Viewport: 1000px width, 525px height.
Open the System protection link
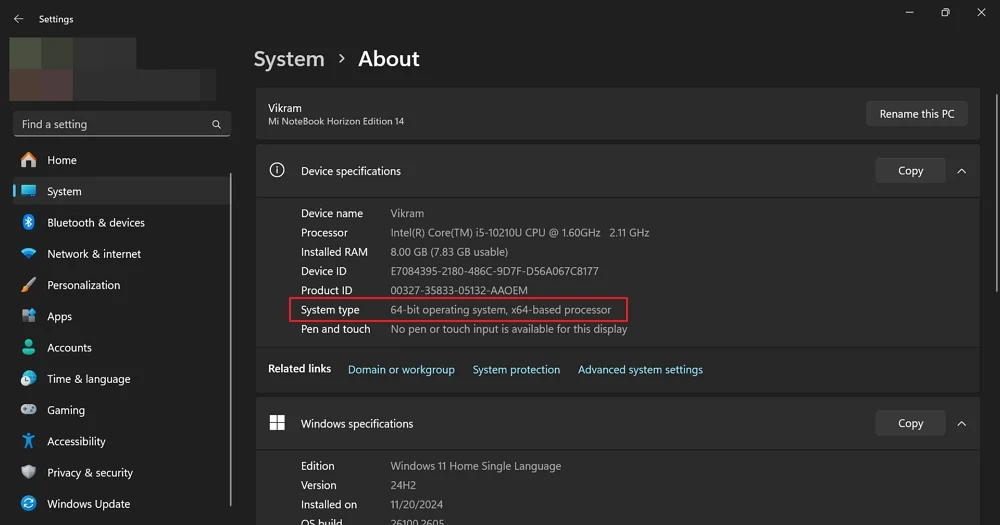(x=516, y=370)
